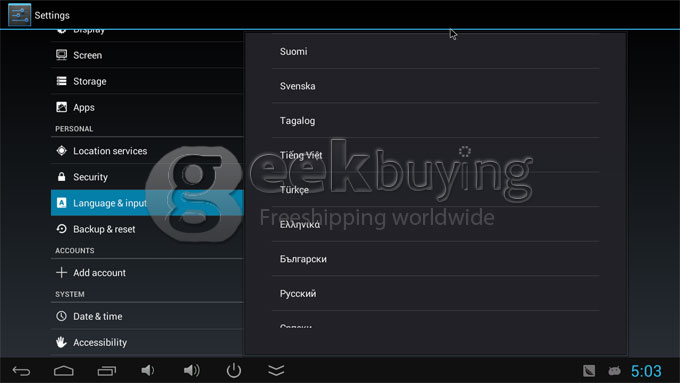Tap the power button icon

click(234, 370)
